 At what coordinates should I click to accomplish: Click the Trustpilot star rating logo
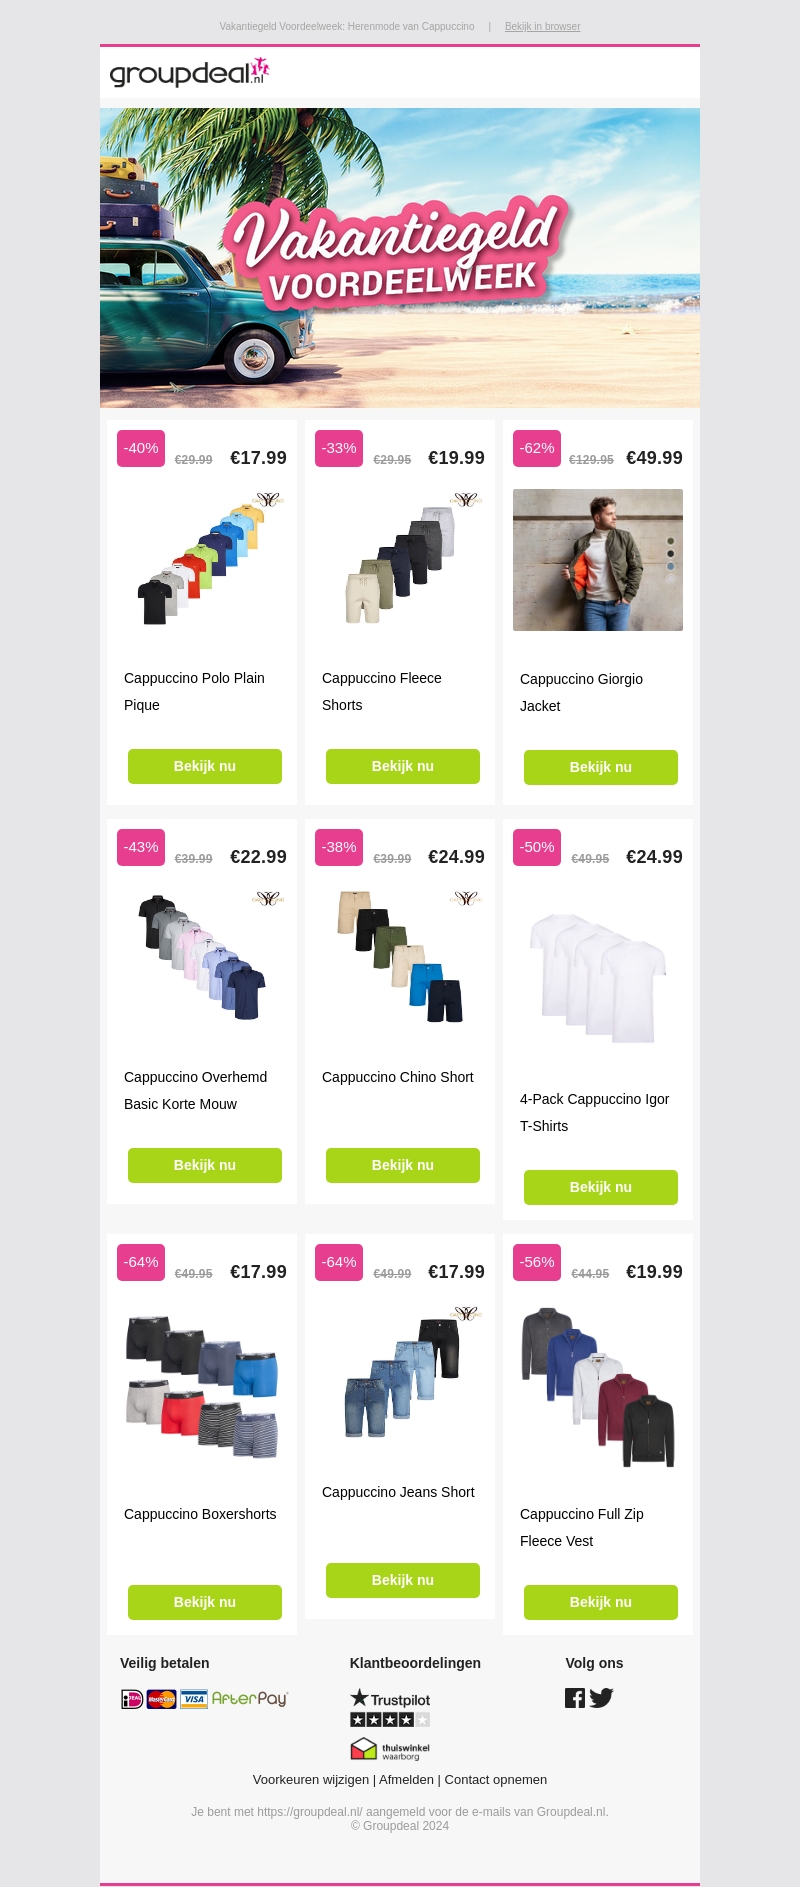pos(390,1708)
